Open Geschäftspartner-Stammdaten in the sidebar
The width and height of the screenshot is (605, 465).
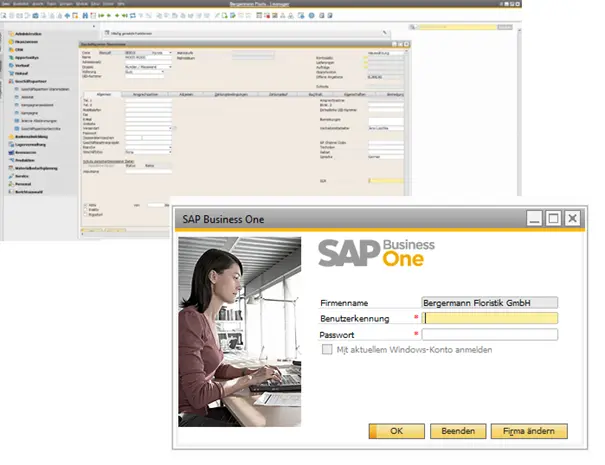(x=45, y=89)
